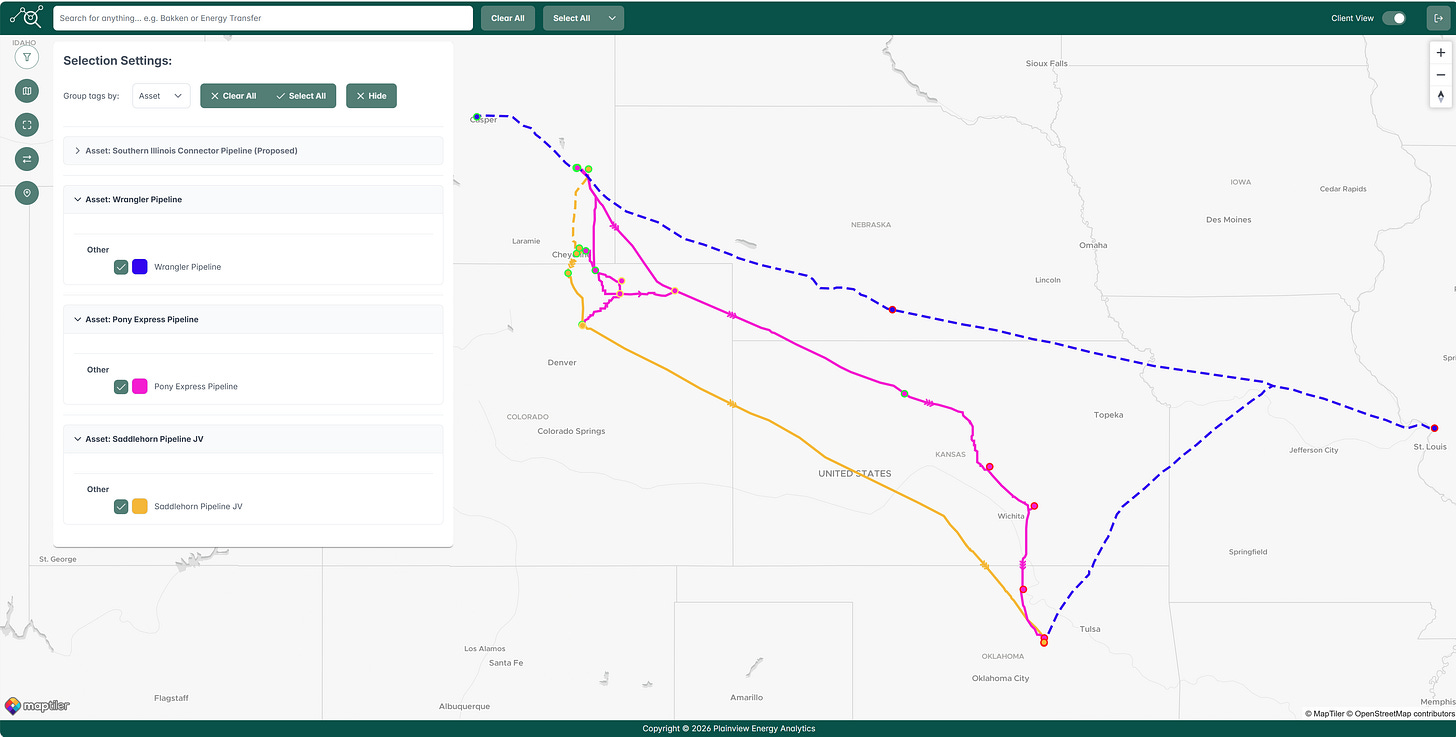Open the map layers sidebar button
1456x737 pixels.
pyautogui.click(x=27, y=91)
